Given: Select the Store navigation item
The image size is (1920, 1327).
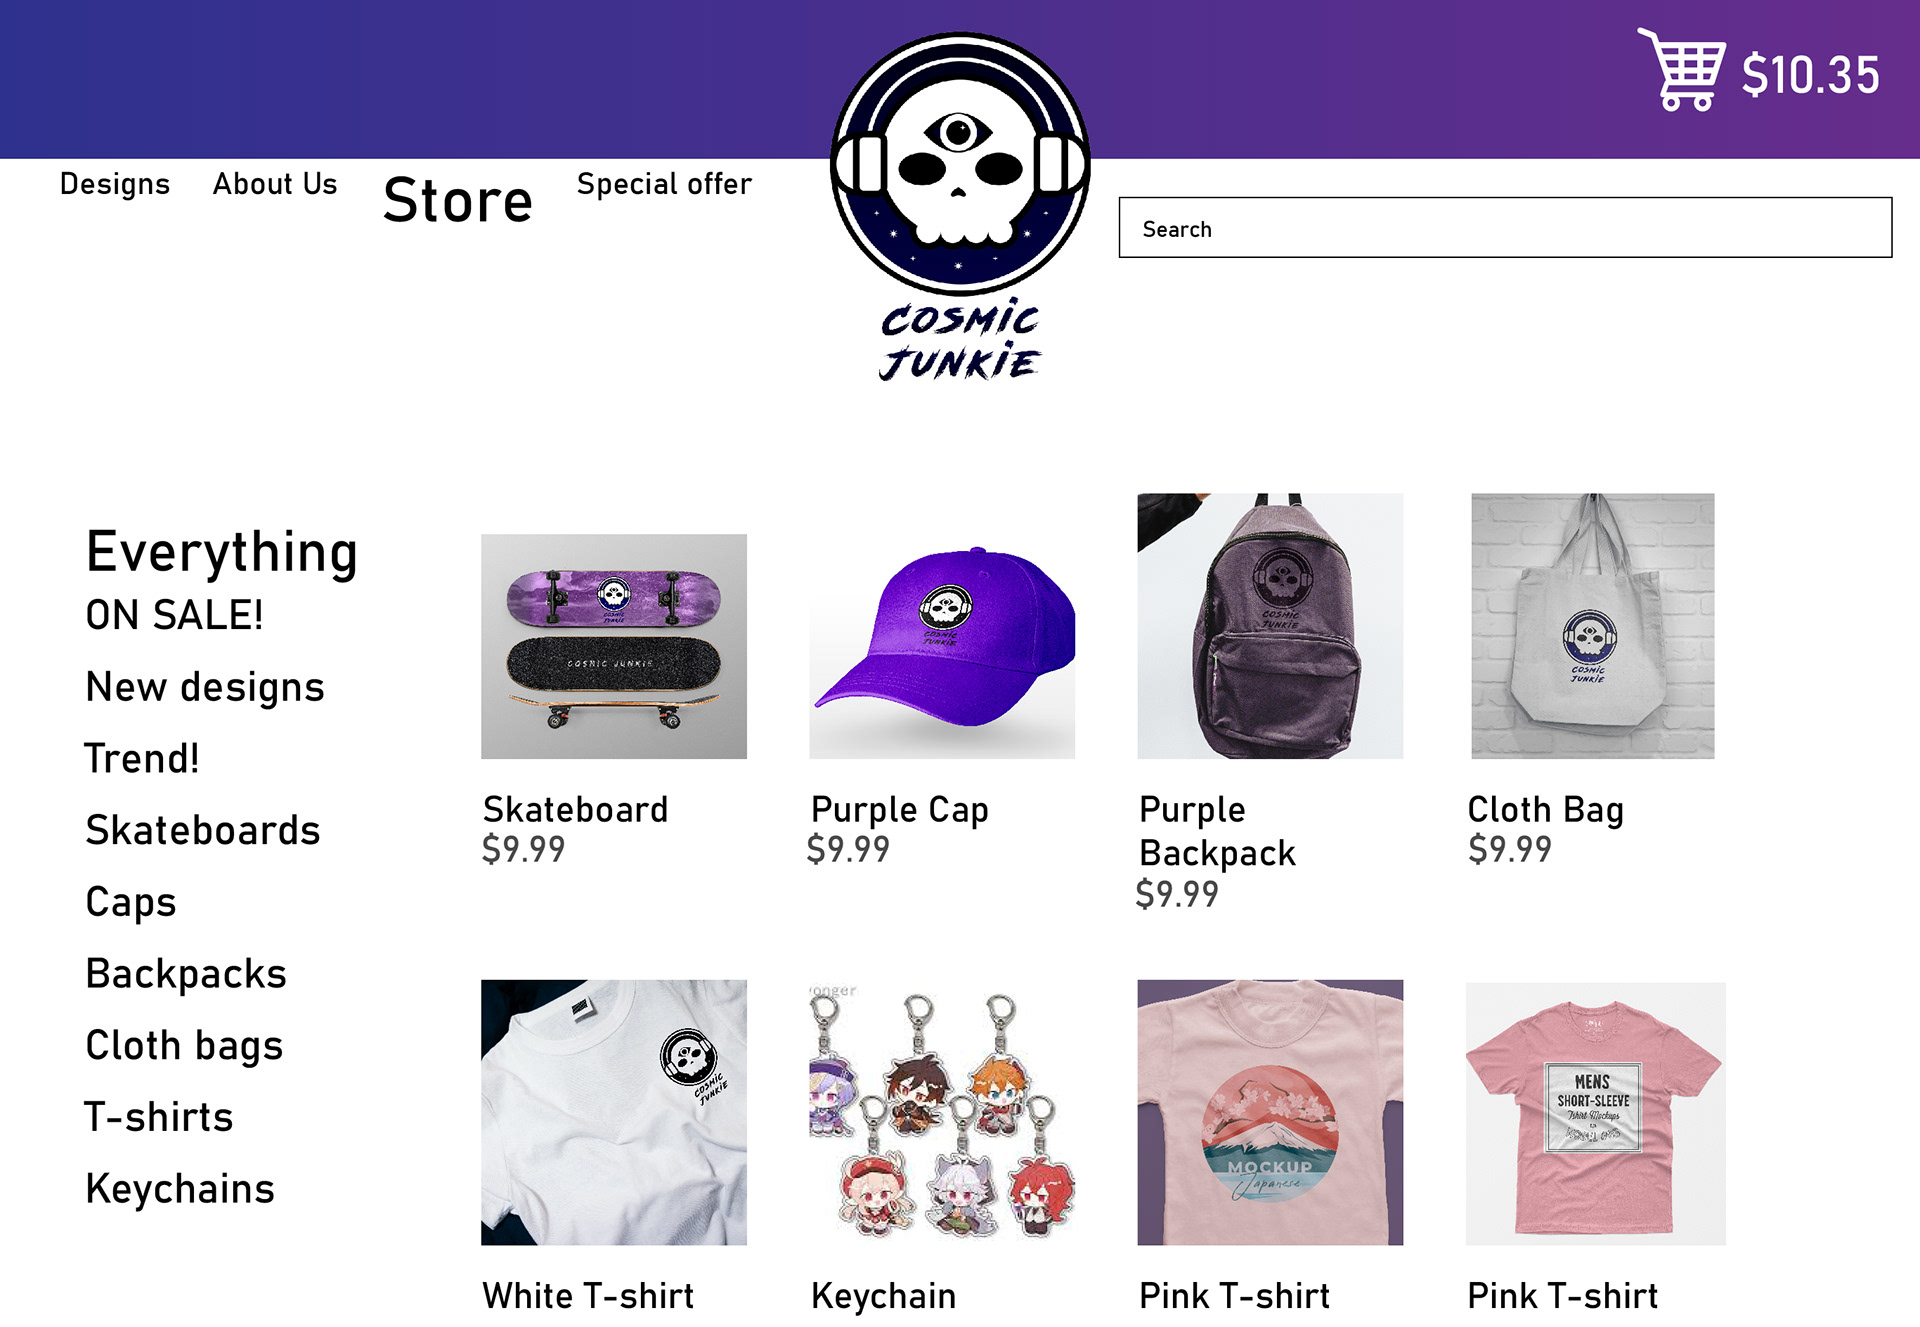Looking at the screenshot, I should point(458,200).
